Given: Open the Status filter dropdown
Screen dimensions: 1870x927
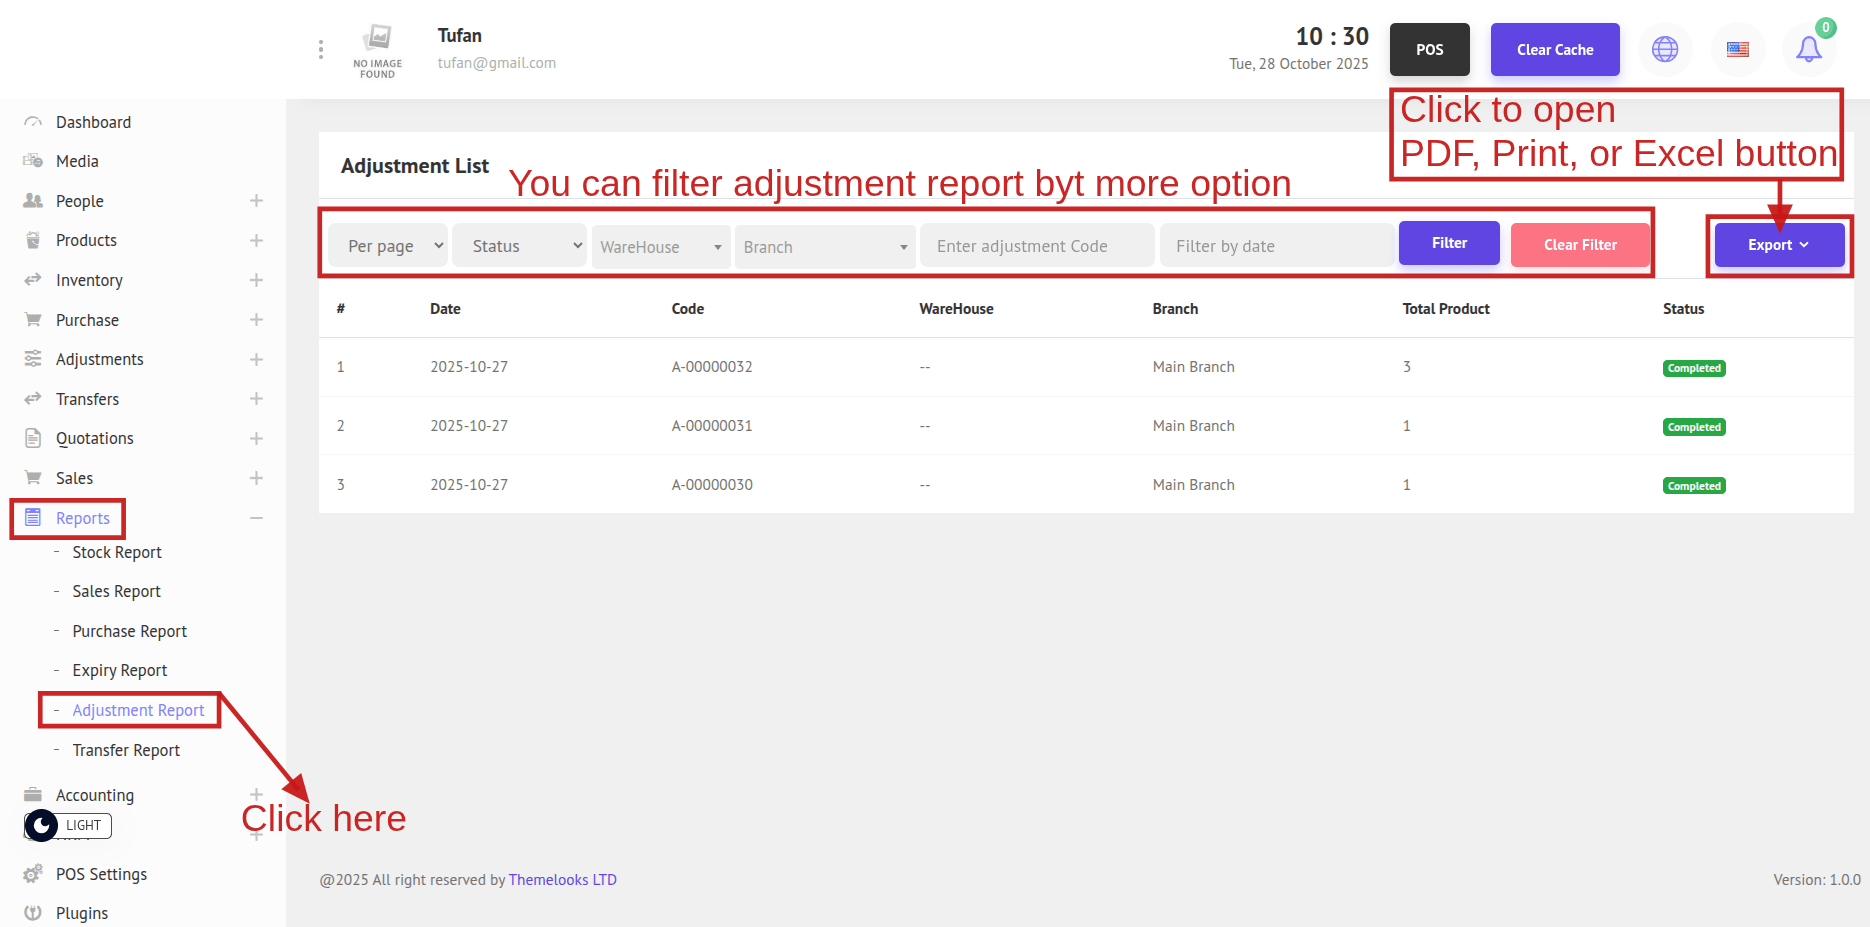Looking at the screenshot, I should 520,246.
